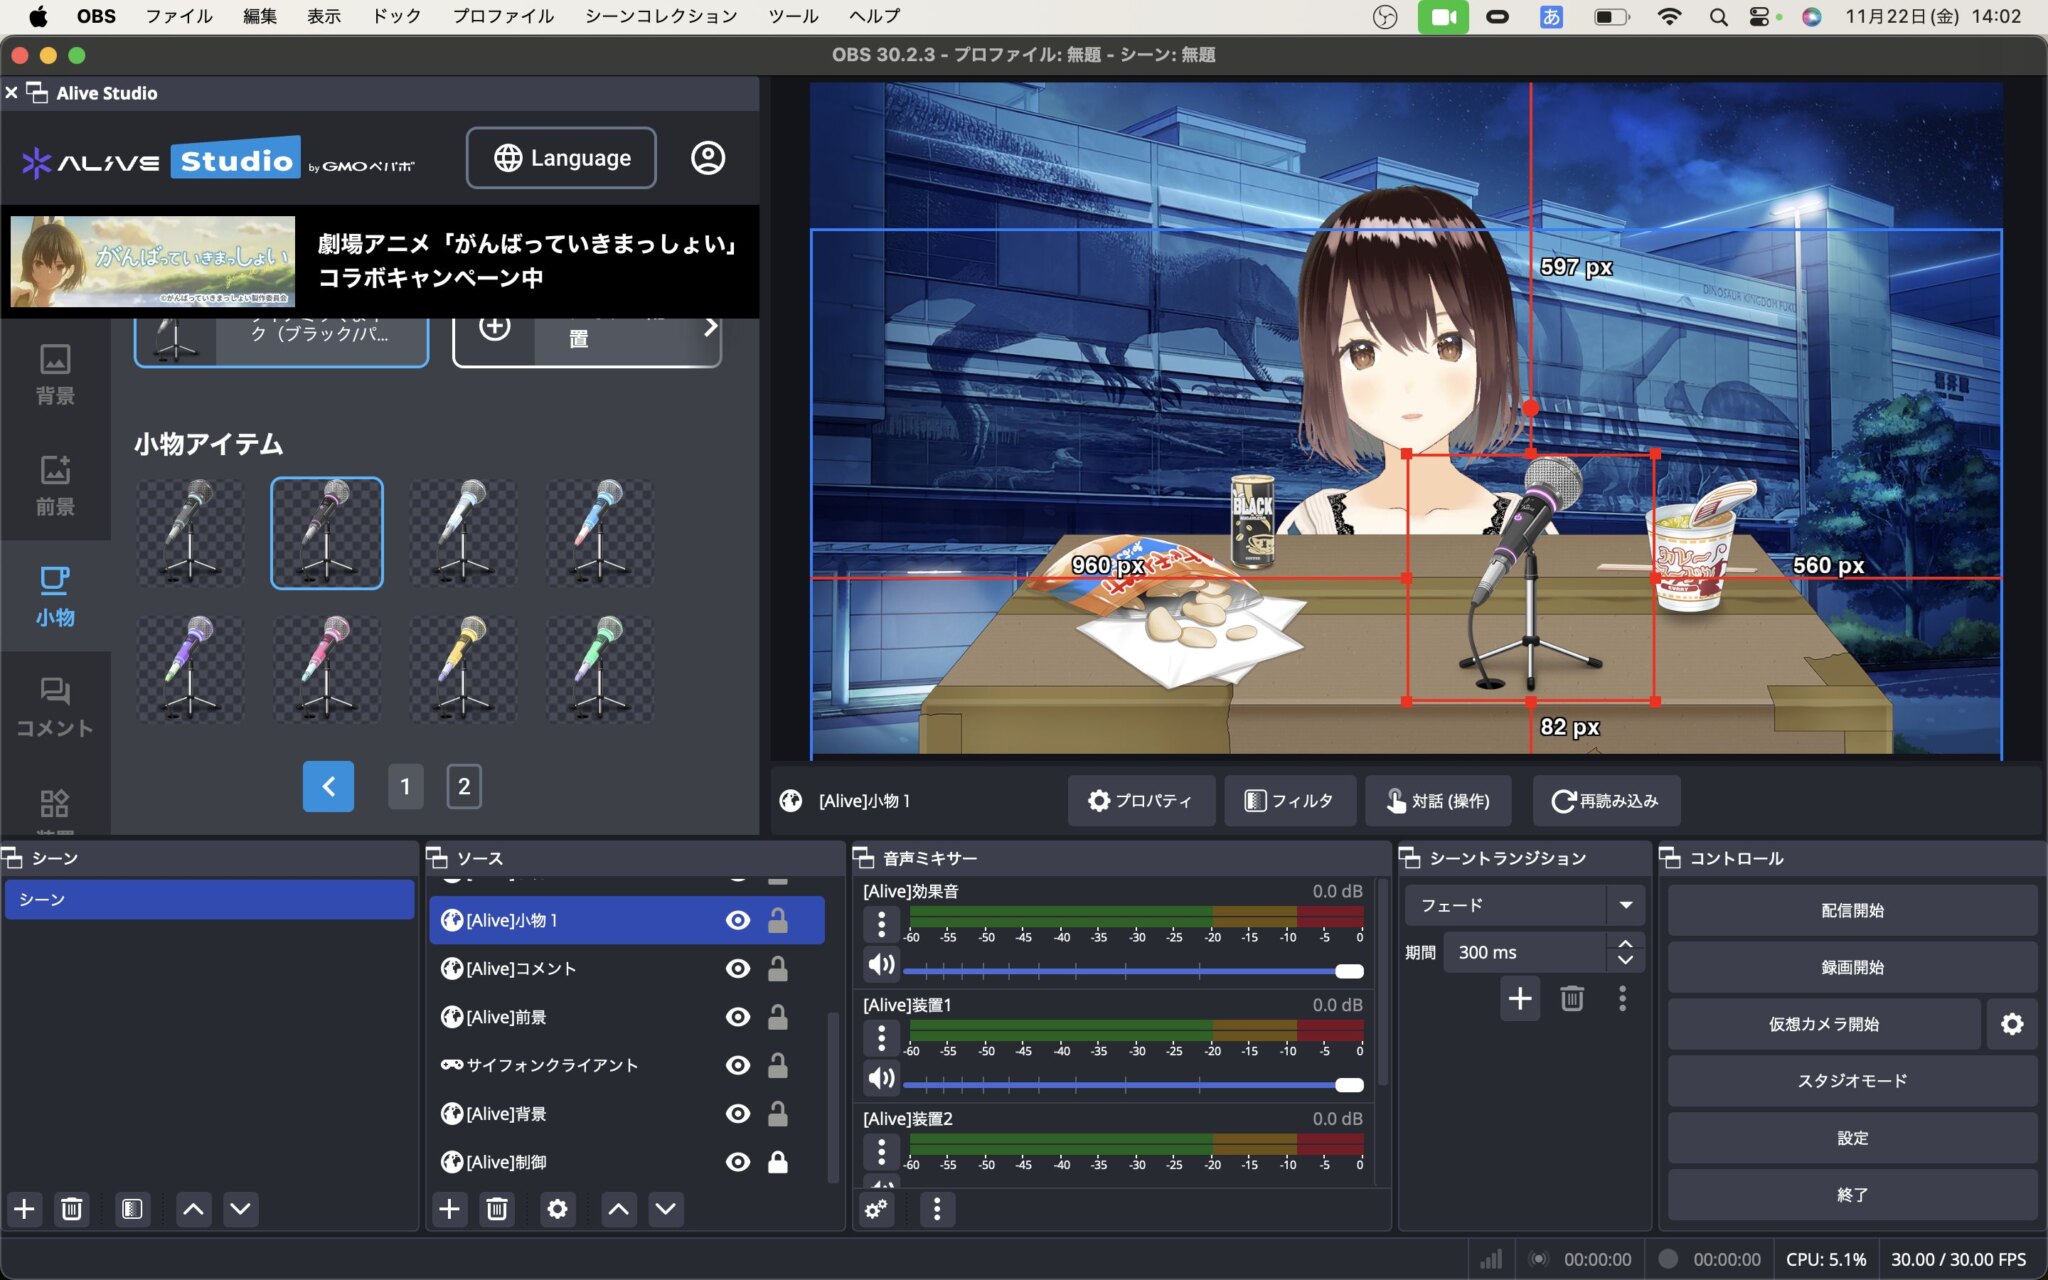Open the 背景 sidebar section

click(x=55, y=374)
